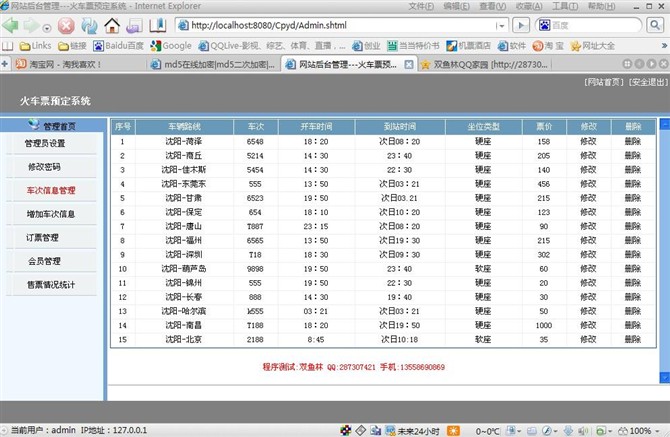The width and height of the screenshot is (670, 437).
Task: Click the 安全退出 logout link
Action: 648,82
